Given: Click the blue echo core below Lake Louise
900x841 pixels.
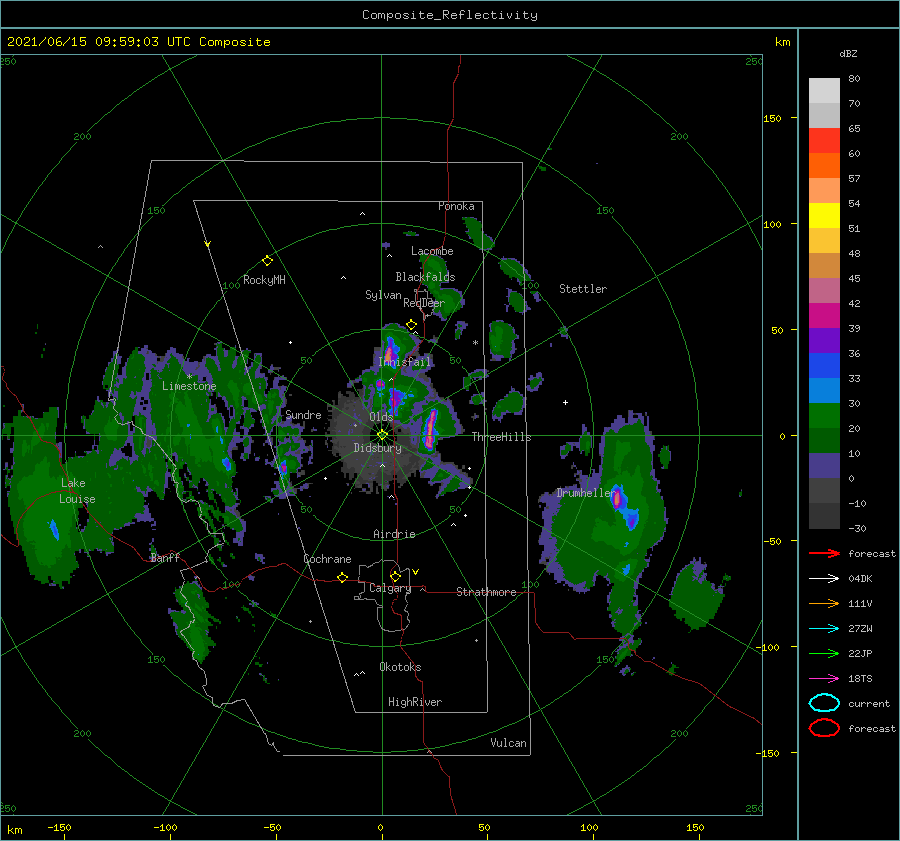Looking at the screenshot, I should click(x=54, y=529).
